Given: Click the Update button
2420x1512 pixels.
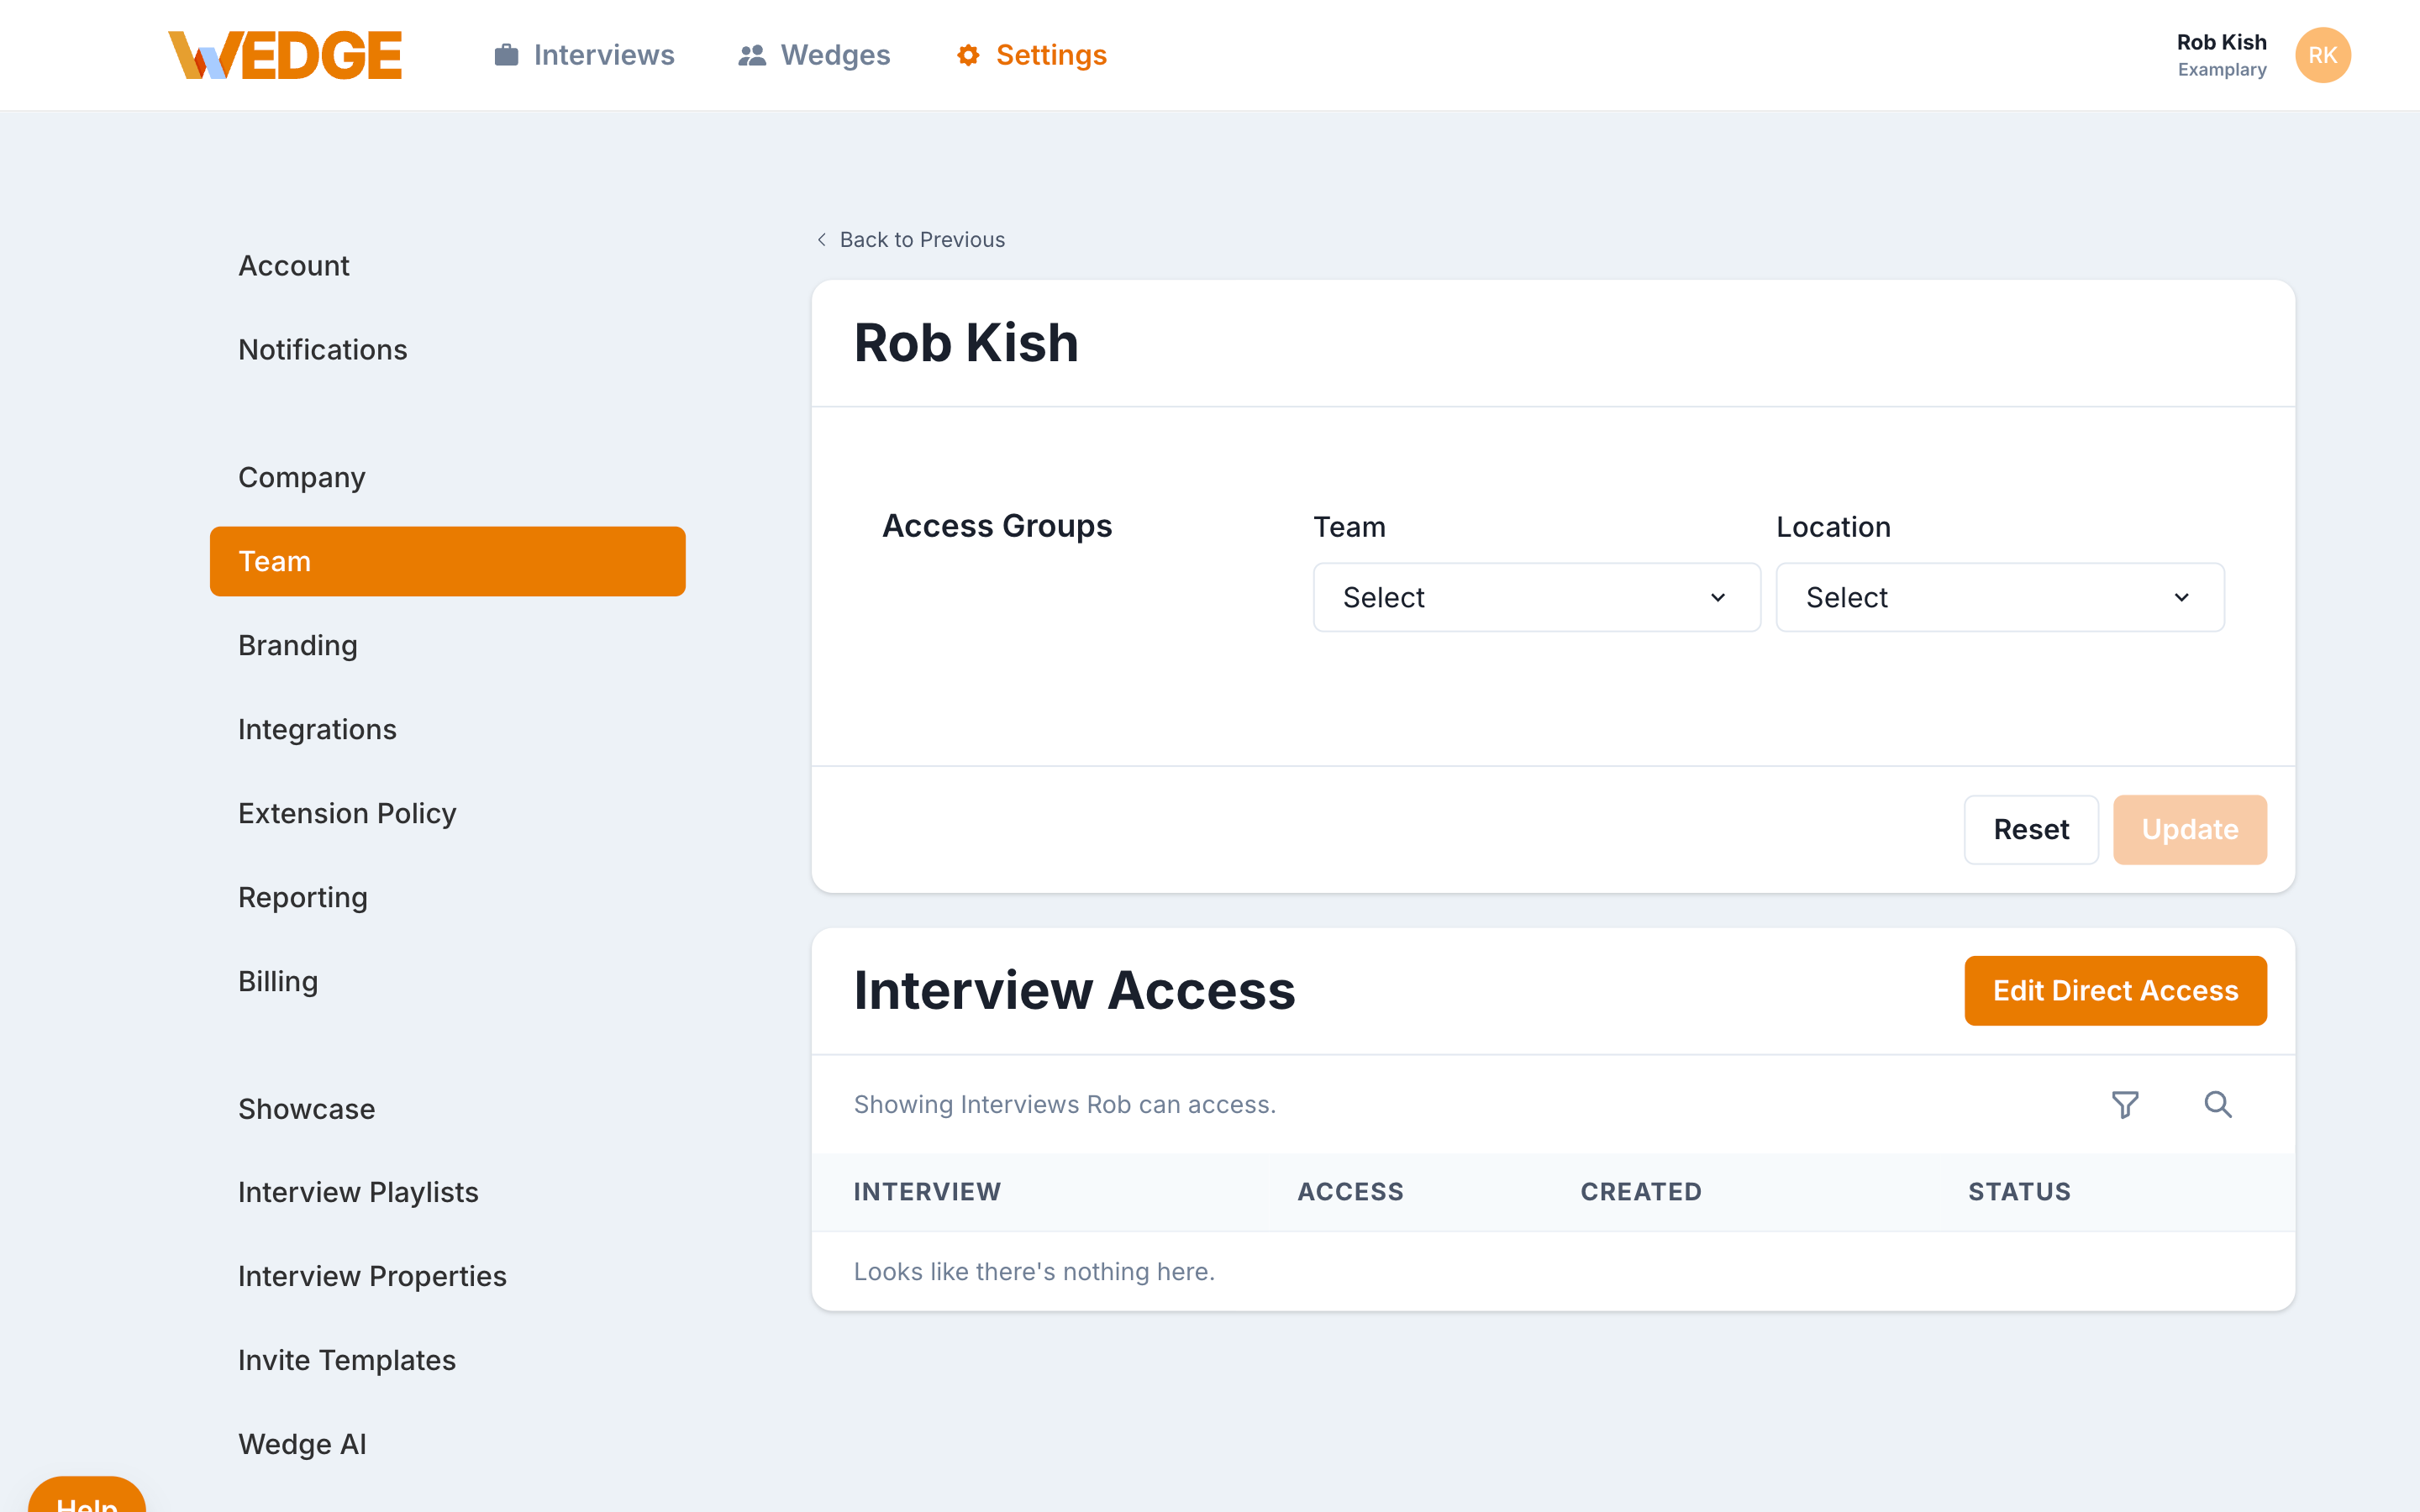Looking at the screenshot, I should 2190,829.
